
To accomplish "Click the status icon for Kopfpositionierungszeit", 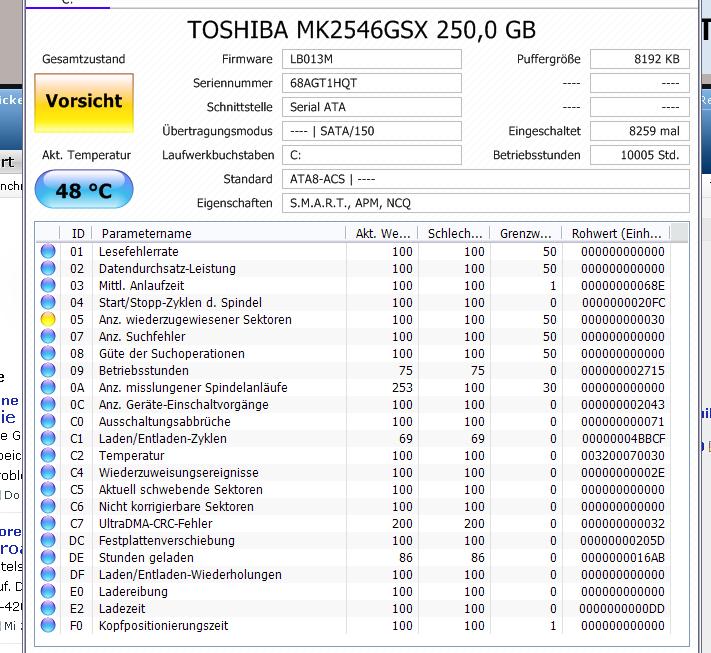I will pyautogui.click(x=48, y=625).
